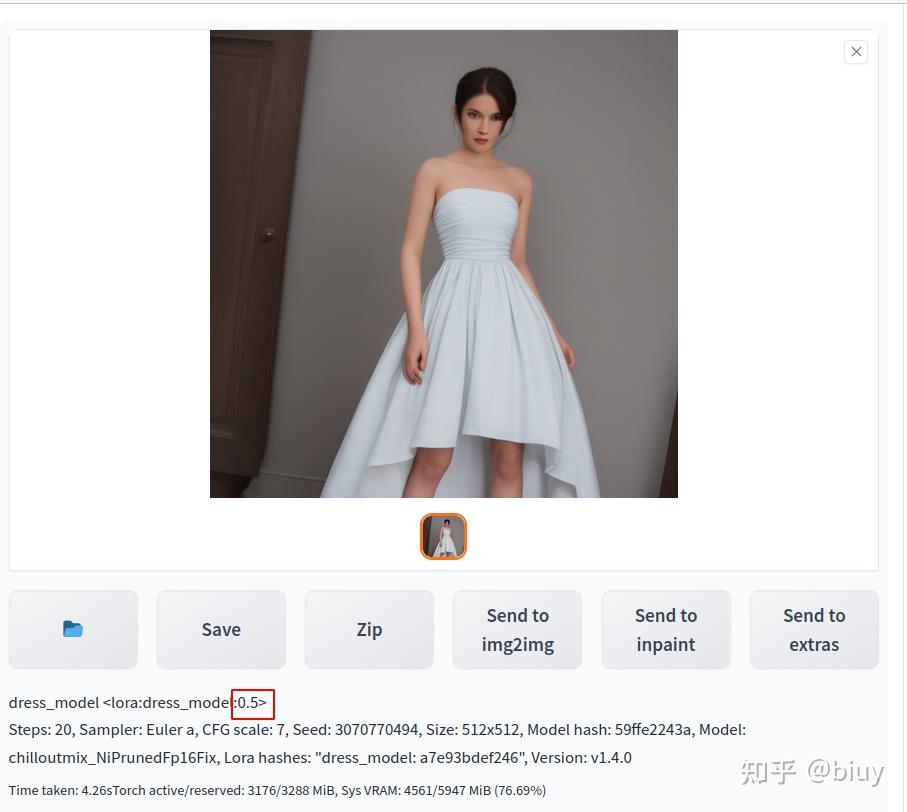Send image to img2img
The height and width of the screenshot is (812, 907).
tap(518, 629)
